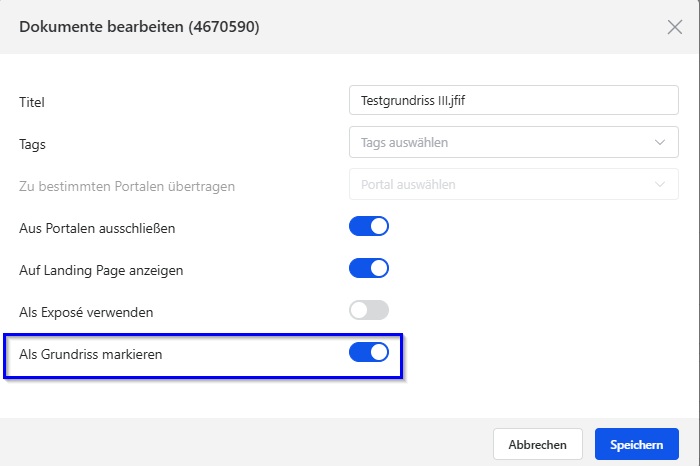Open the Tags auswählen dropdown
Viewport: 700px width, 466px height.
click(x=500, y=143)
